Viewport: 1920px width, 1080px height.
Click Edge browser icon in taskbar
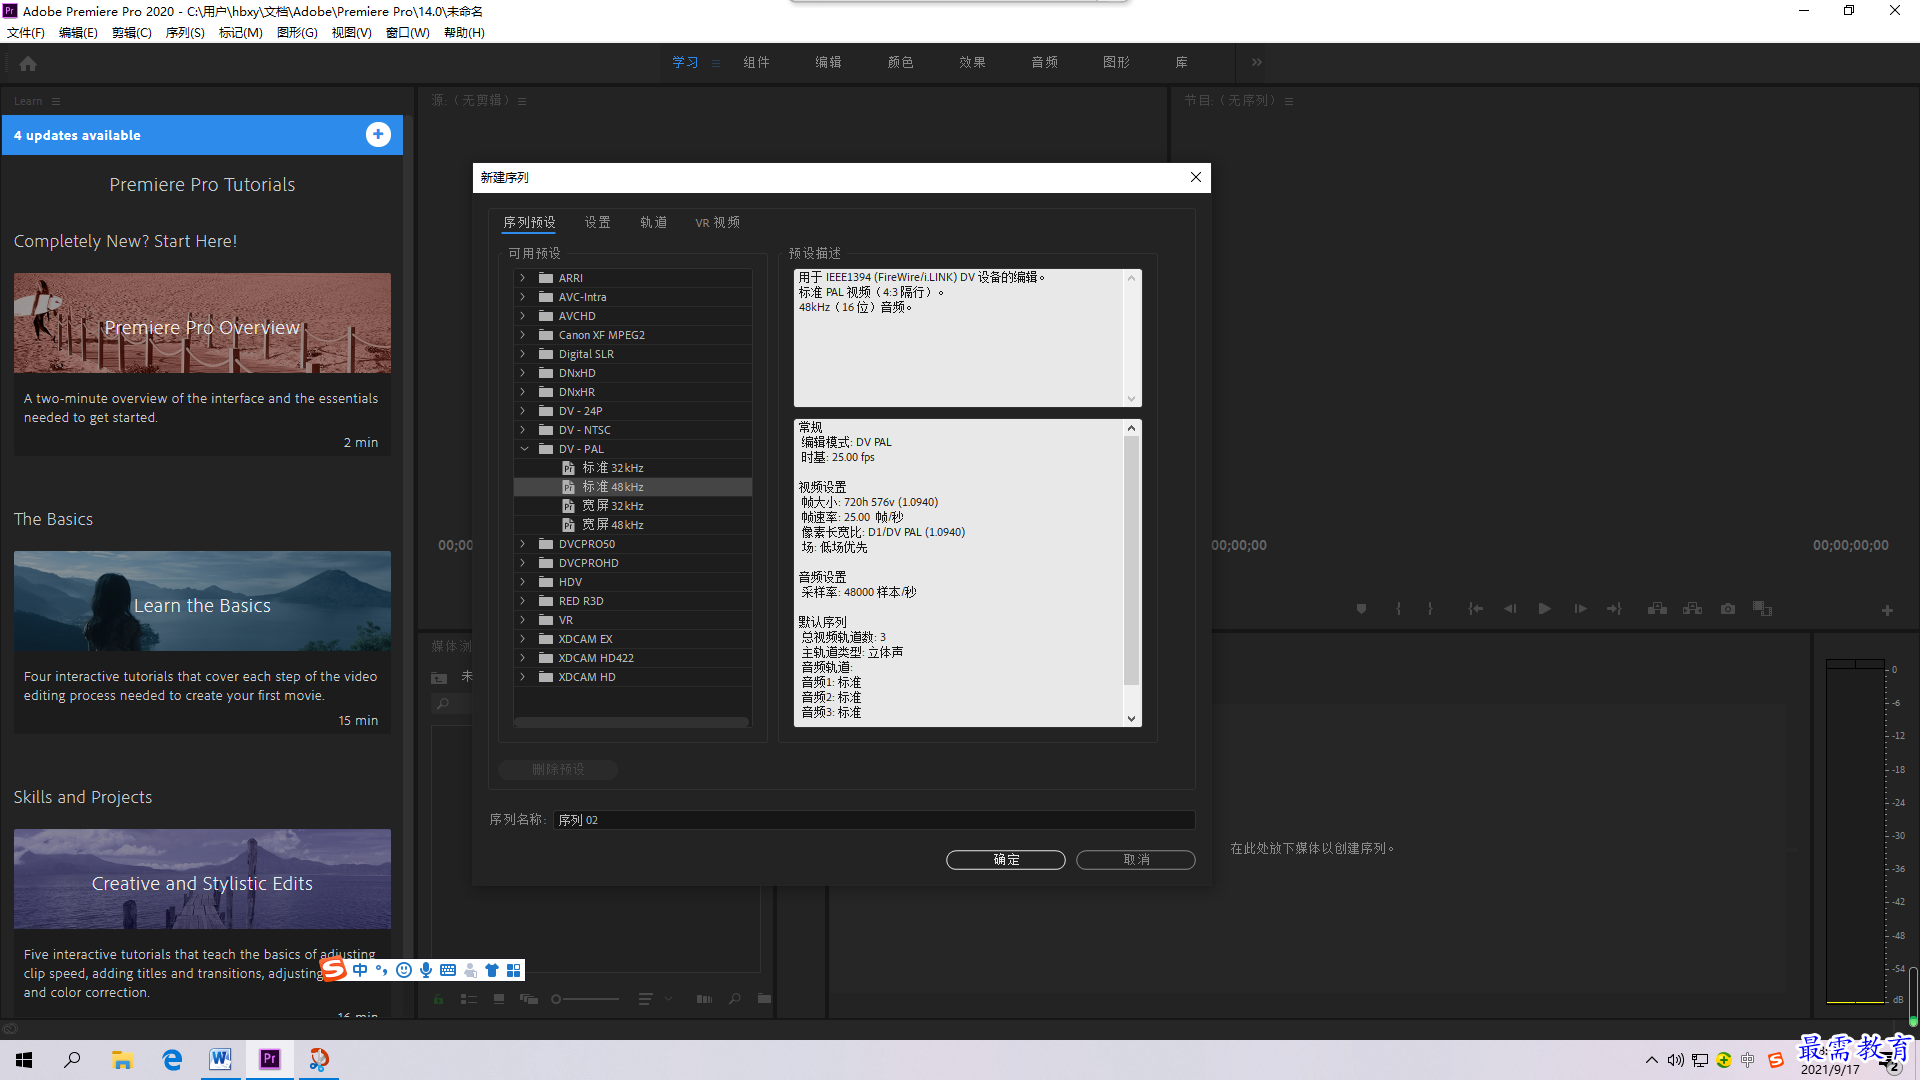point(172,1059)
